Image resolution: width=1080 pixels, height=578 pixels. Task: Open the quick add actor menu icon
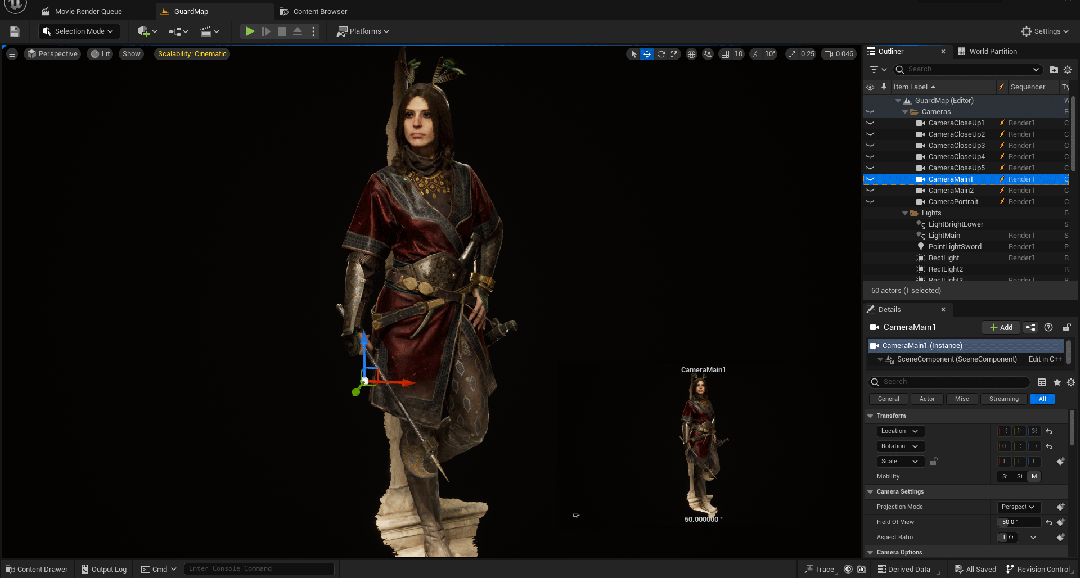[x=147, y=32]
